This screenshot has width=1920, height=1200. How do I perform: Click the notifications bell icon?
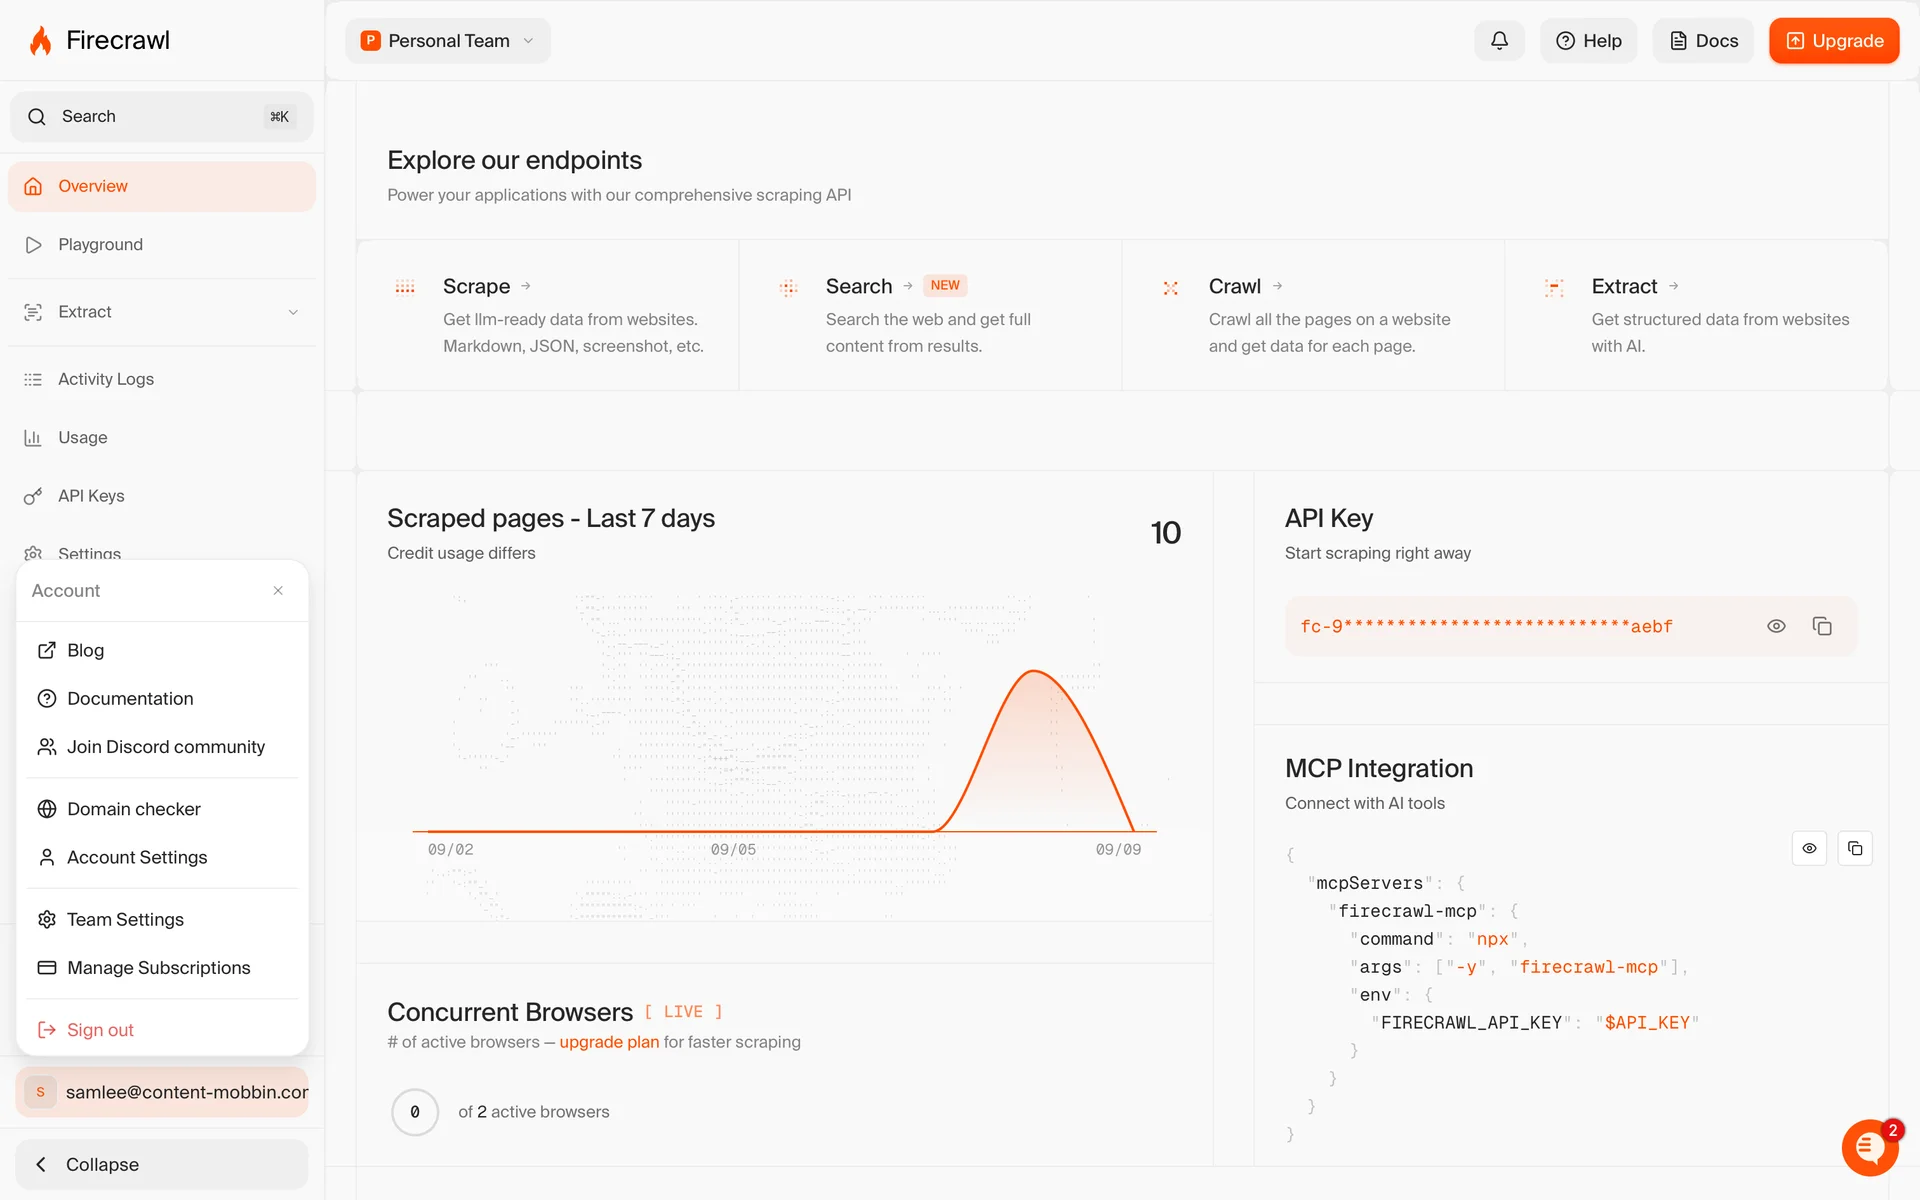click(x=1499, y=41)
